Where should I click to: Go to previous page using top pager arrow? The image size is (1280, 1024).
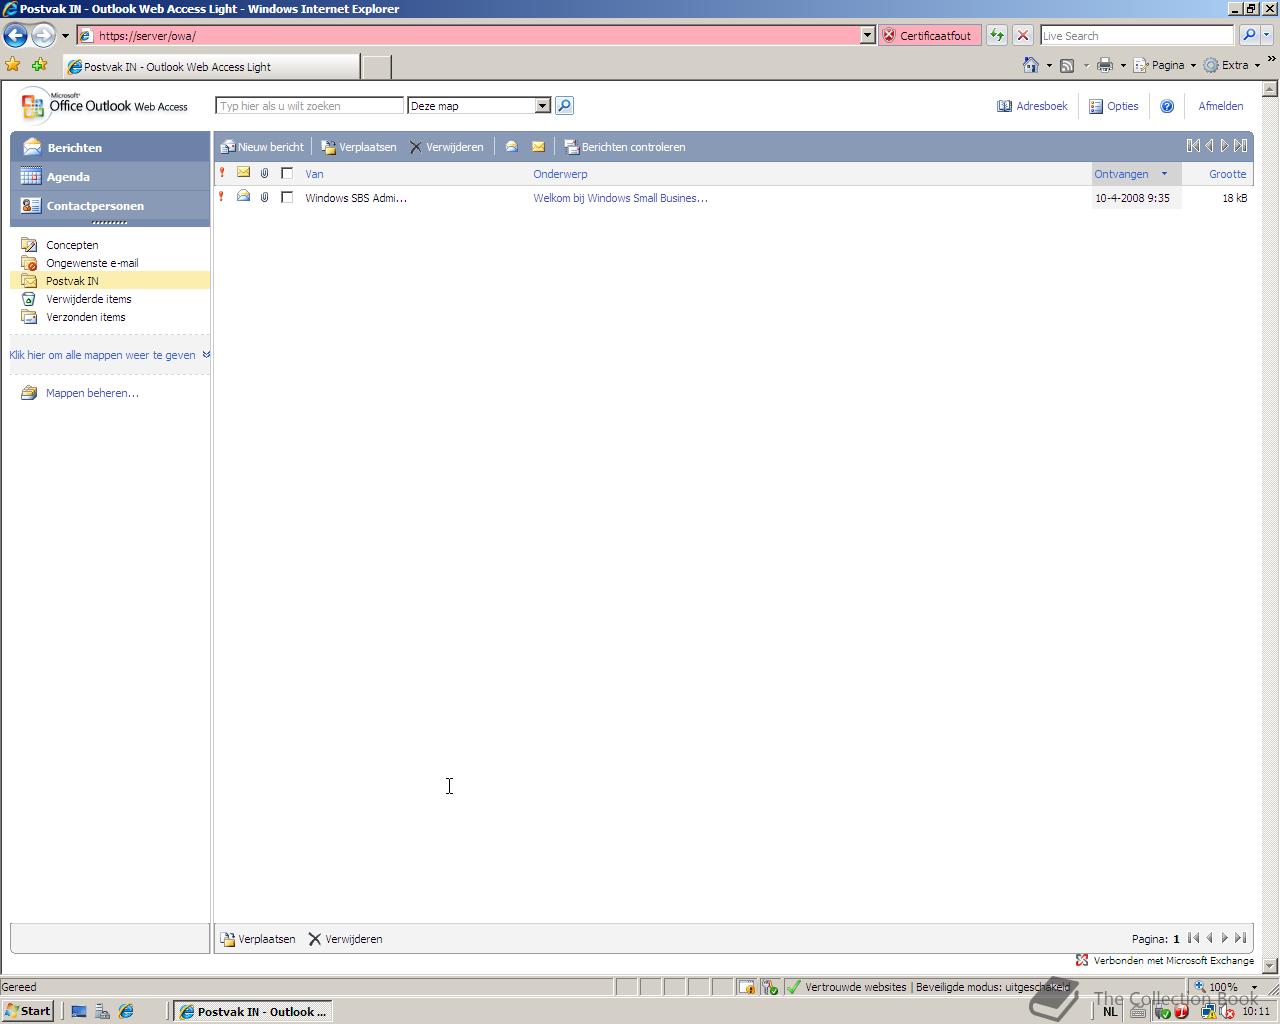coord(1209,146)
